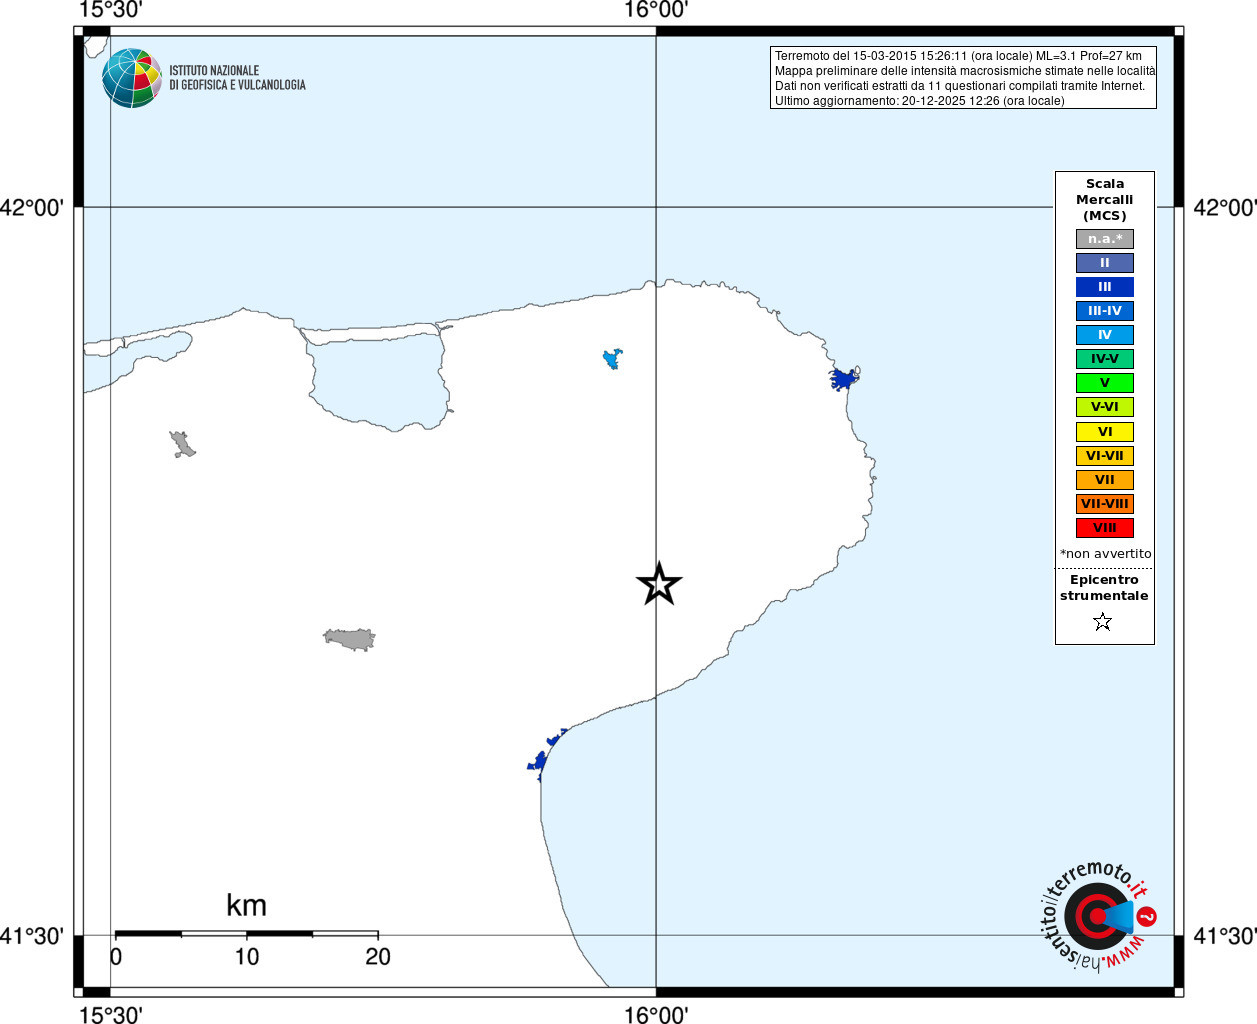Click the 'ISTITUTO NAZIONALE DI GEOFISICA' text
This screenshot has height=1024, width=1257.
coord(237,78)
